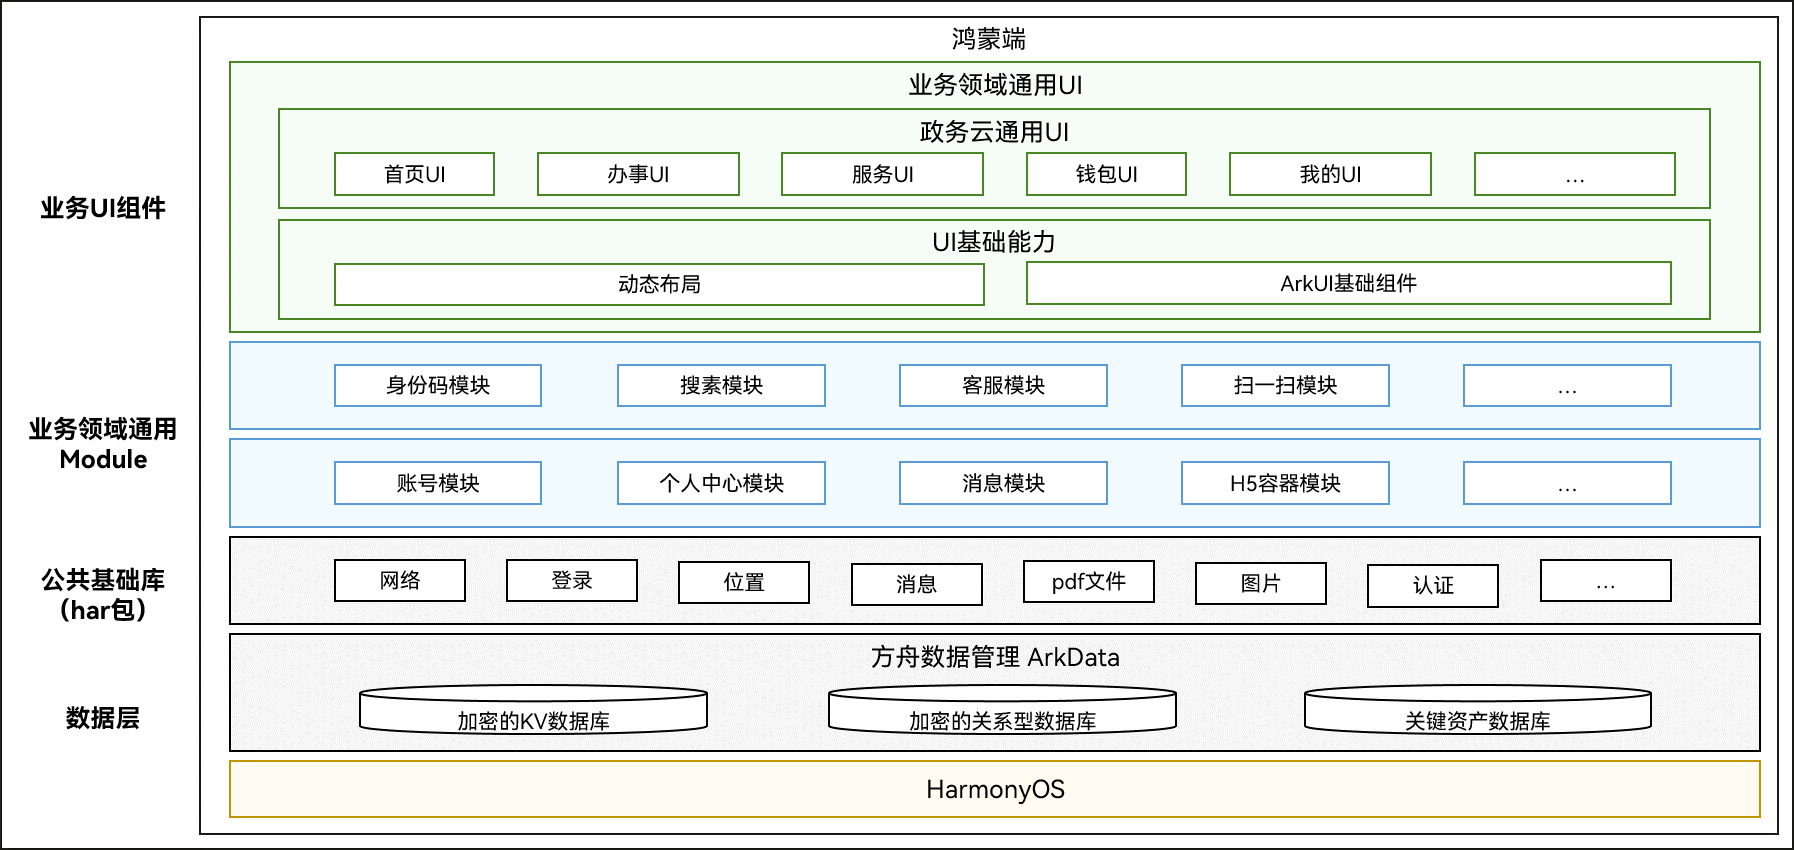Click the 账号模块 box
Viewport: 1794px width, 850px height.
click(x=438, y=483)
